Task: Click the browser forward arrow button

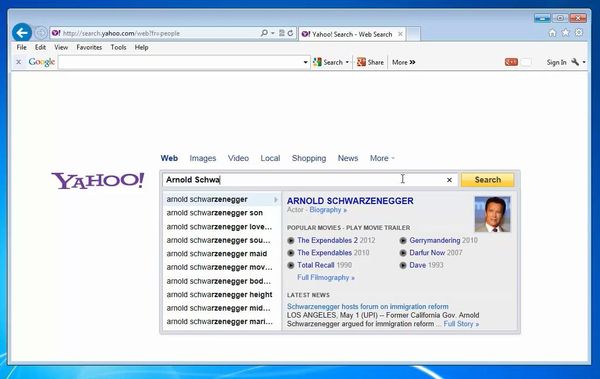Action: click(41, 33)
